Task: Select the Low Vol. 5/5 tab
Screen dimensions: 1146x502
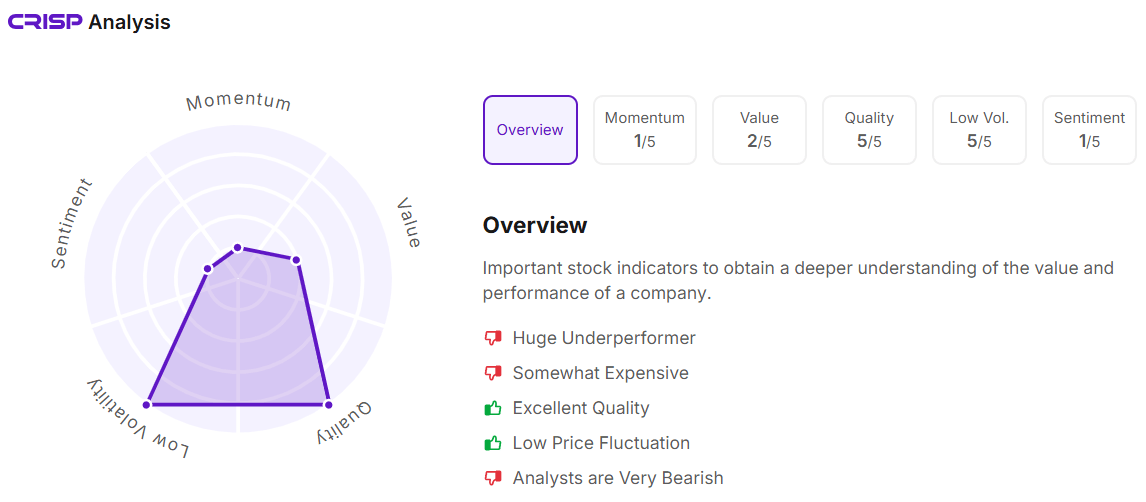Action: 979,130
